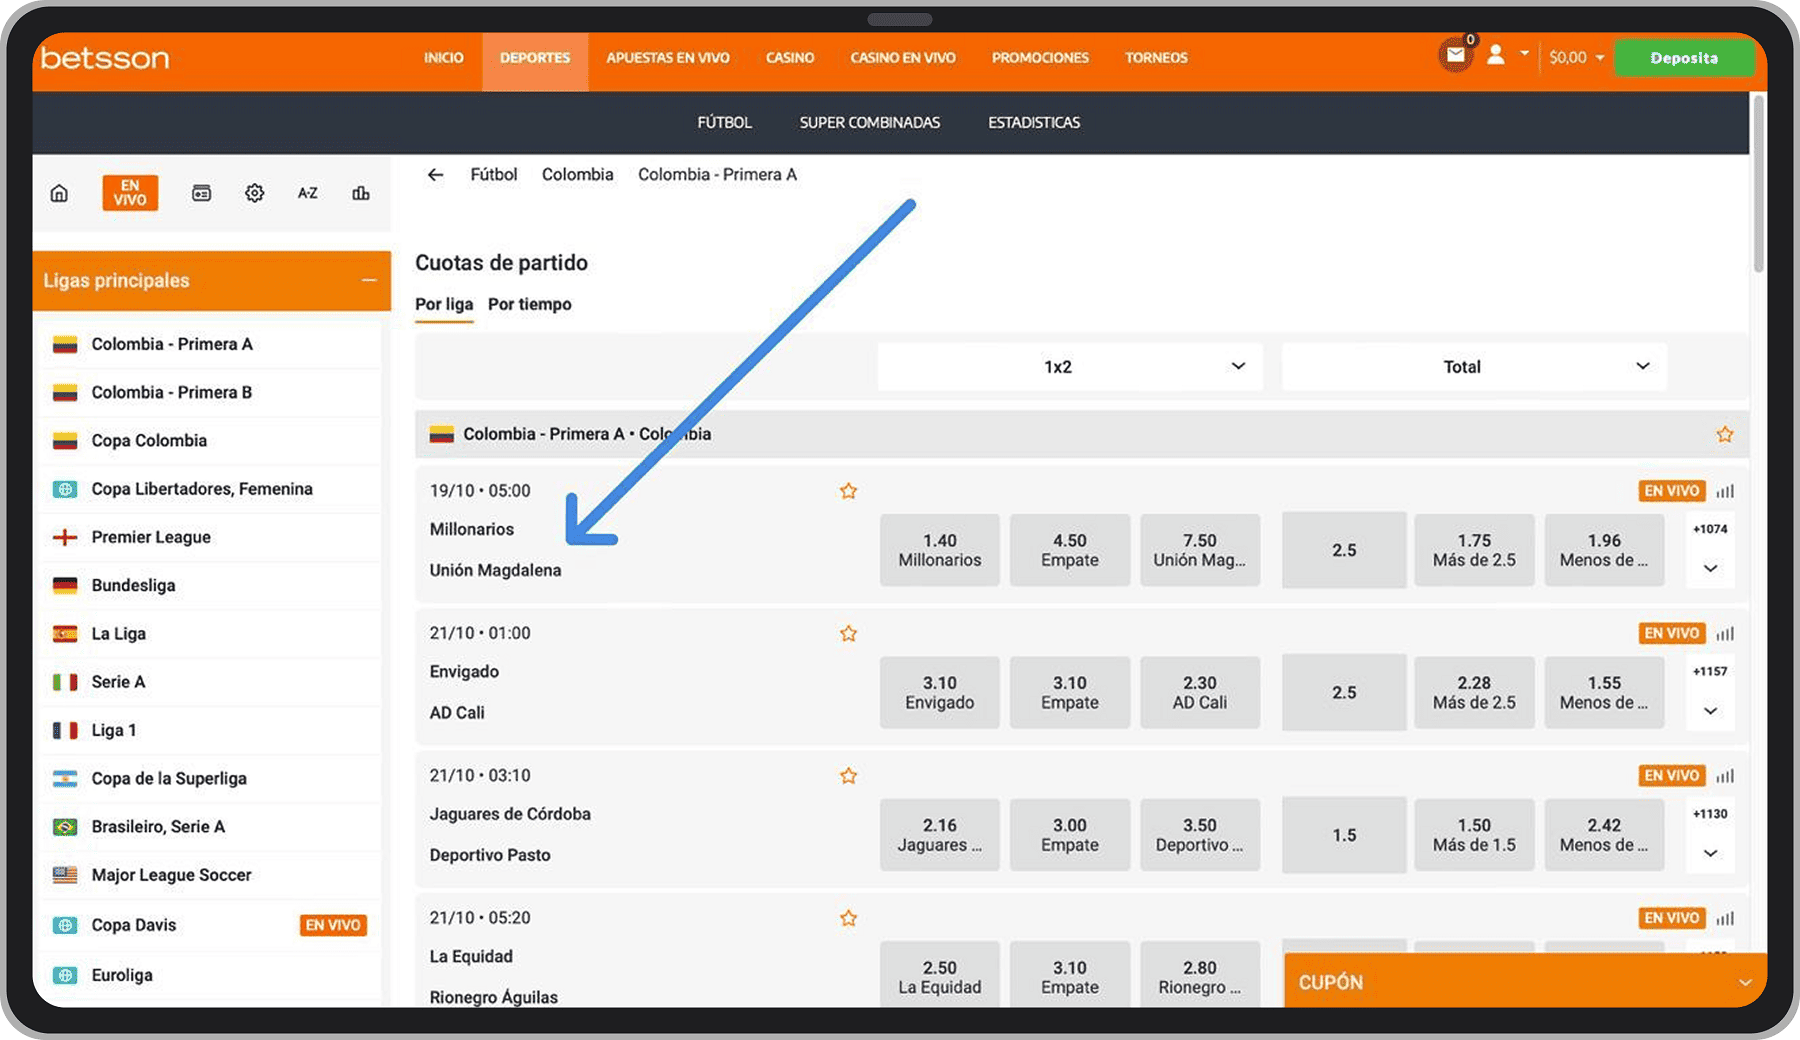The width and height of the screenshot is (1800, 1040).
Task: Bet on Jaguares at 2.16
Action: (940, 834)
